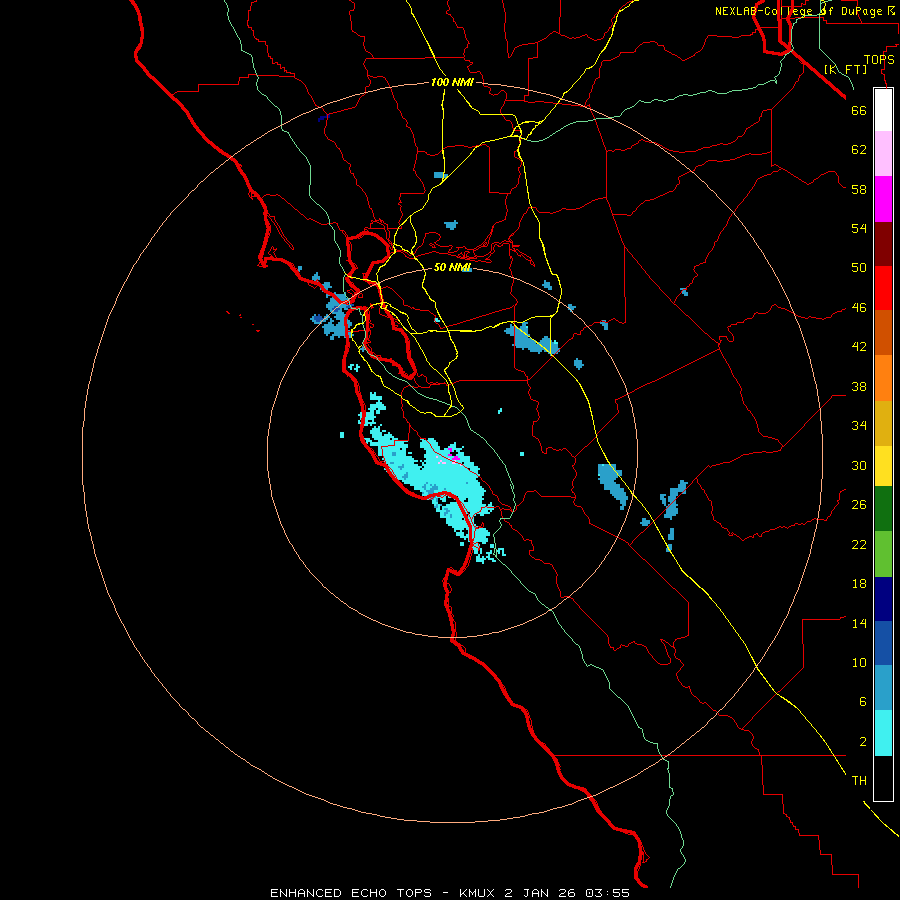Select the black TH band of legend
Viewport: 900px width, 900px height.
click(x=883, y=778)
